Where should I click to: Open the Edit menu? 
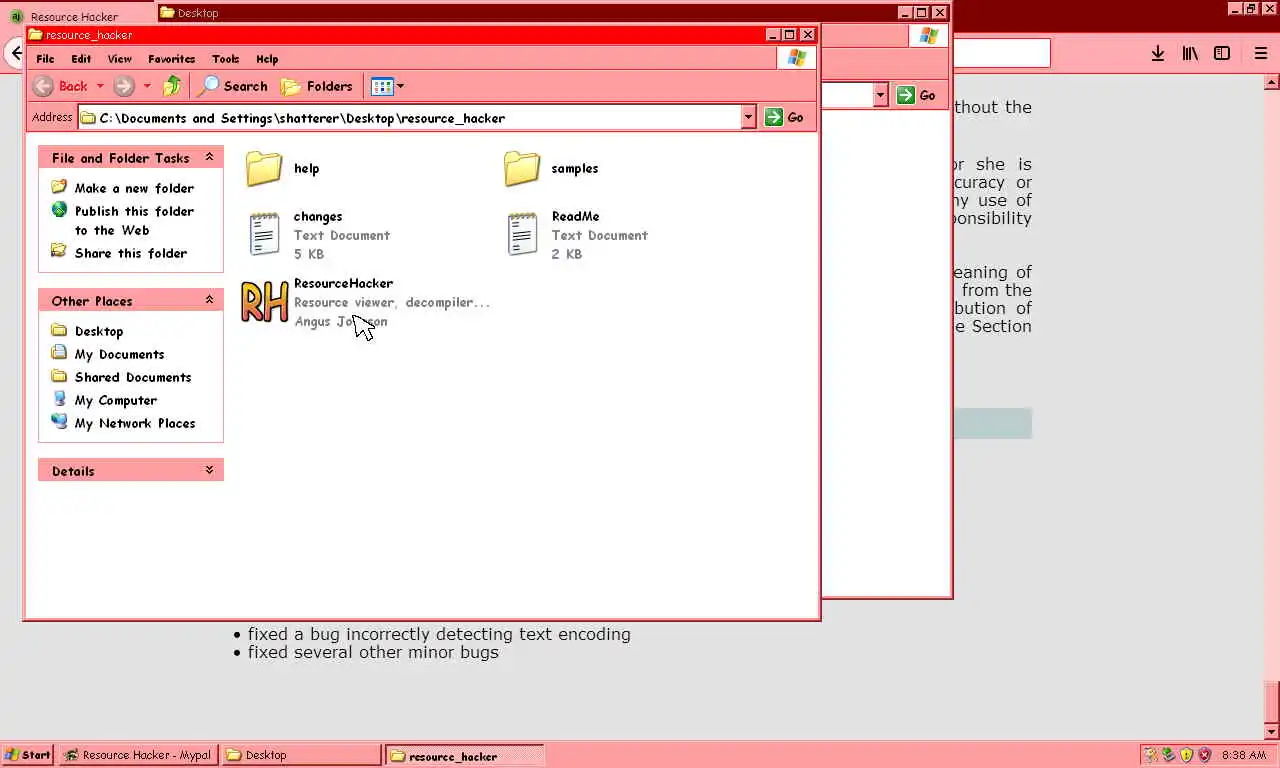coord(81,59)
